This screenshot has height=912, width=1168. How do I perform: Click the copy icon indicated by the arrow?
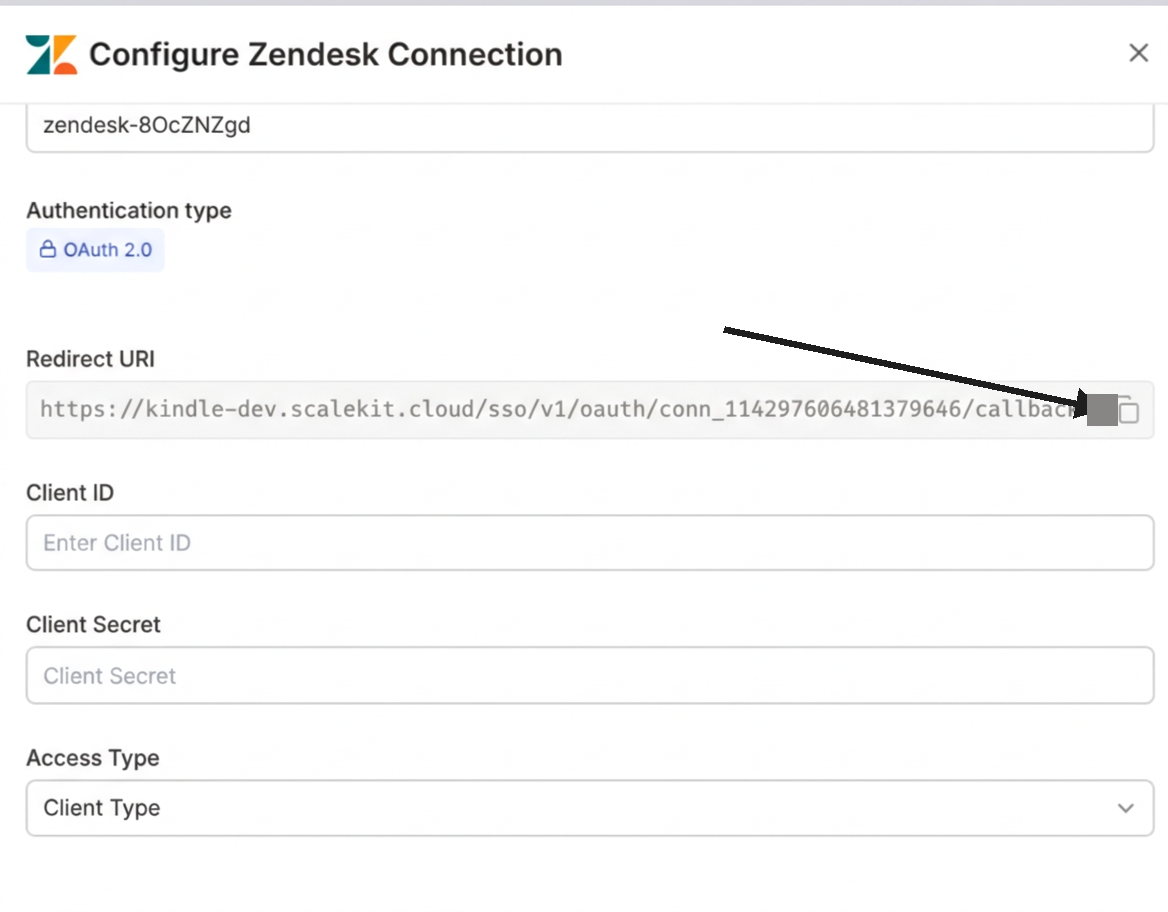coord(1129,410)
